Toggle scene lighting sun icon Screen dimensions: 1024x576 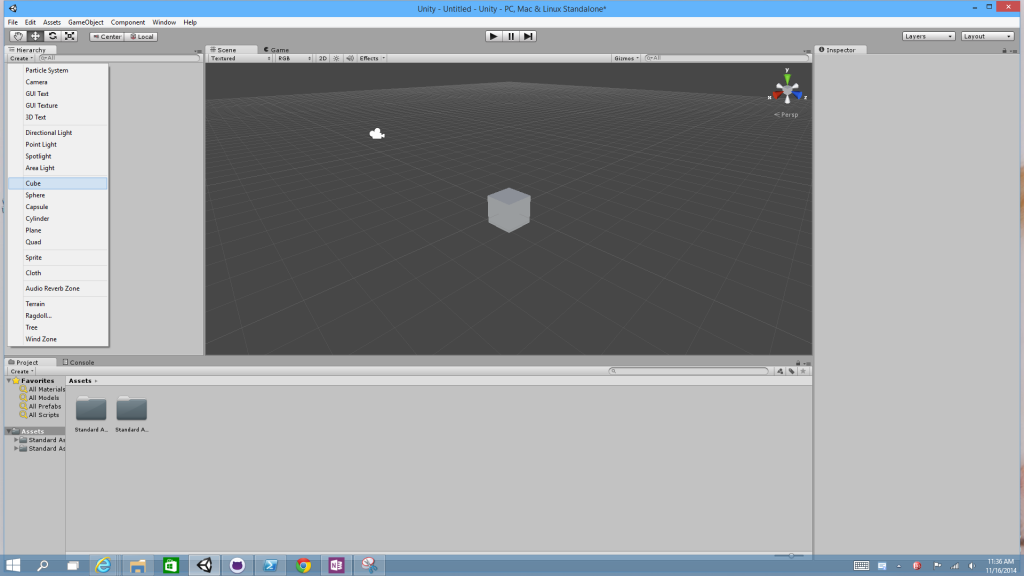click(336, 58)
